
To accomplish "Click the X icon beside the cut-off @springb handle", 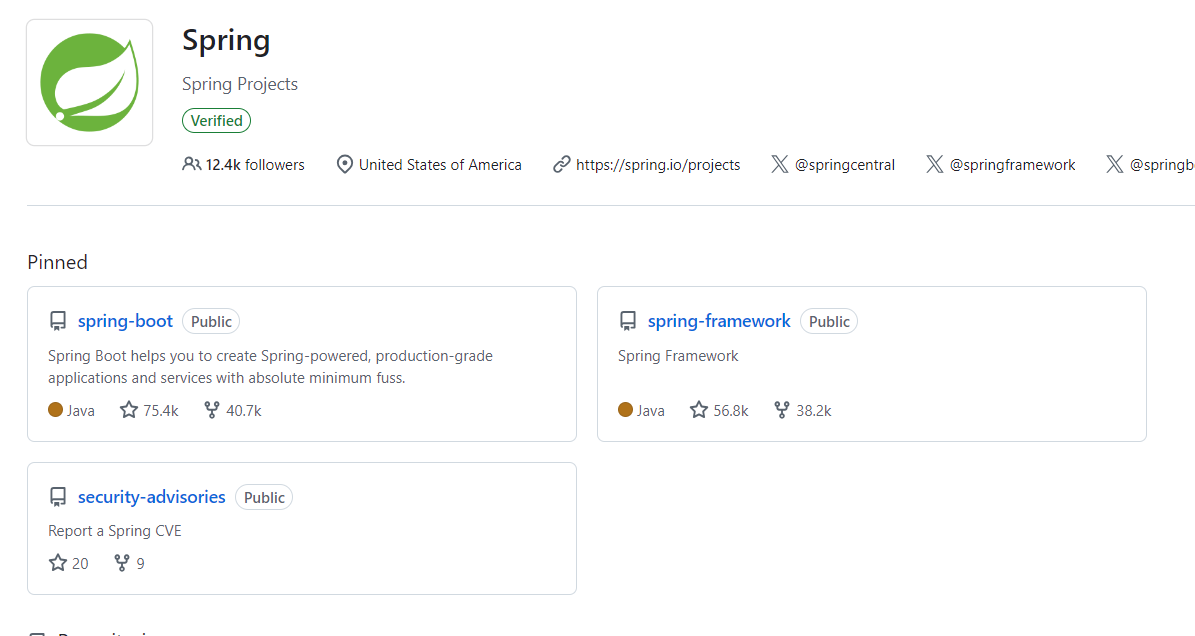I will (x=1114, y=164).
